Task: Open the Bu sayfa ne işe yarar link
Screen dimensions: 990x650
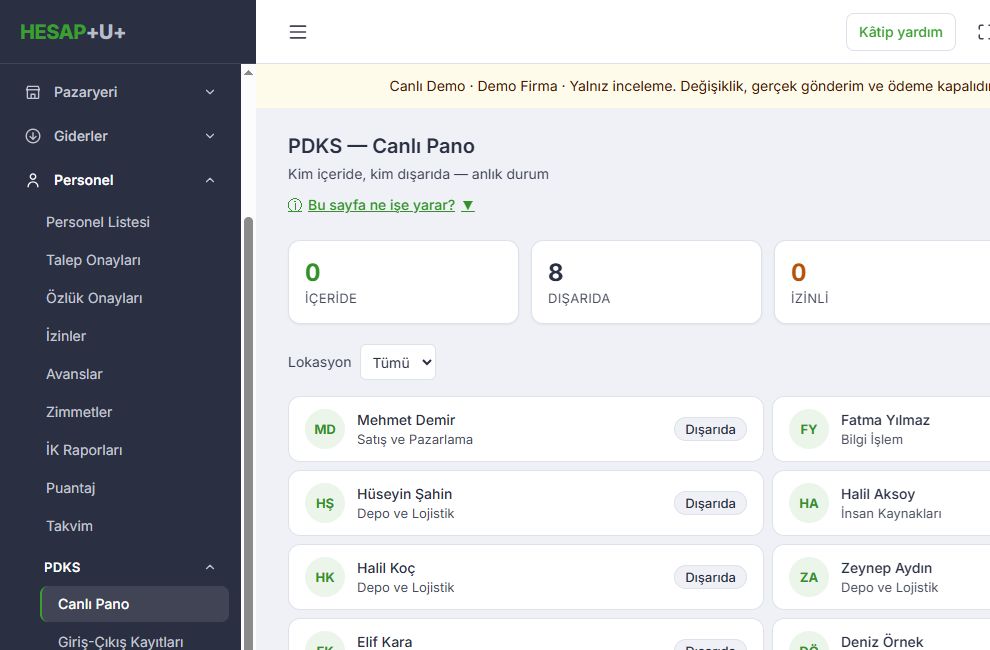Action: point(381,205)
